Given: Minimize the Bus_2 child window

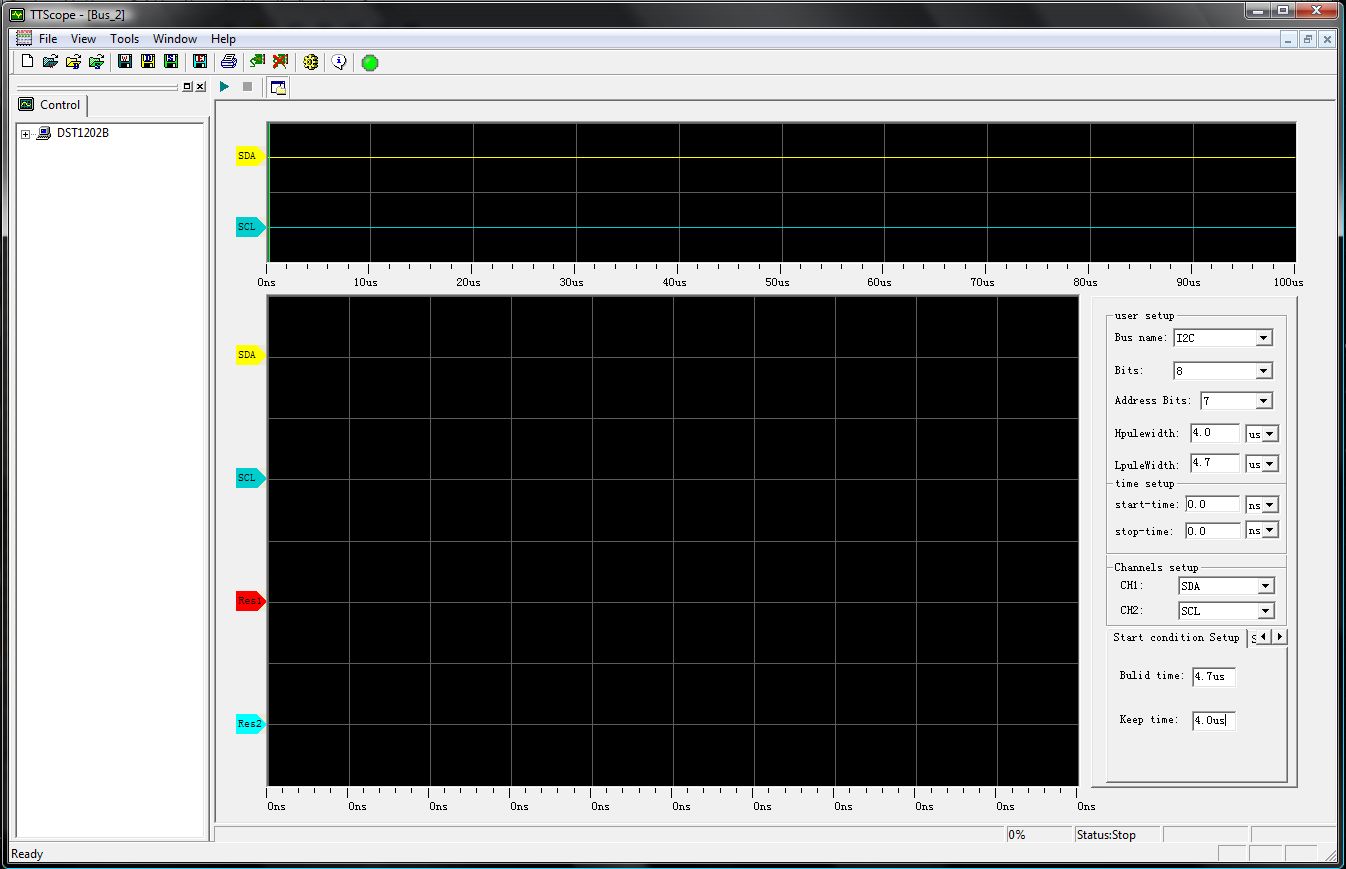Looking at the screenshot, I should (1289, 39).
